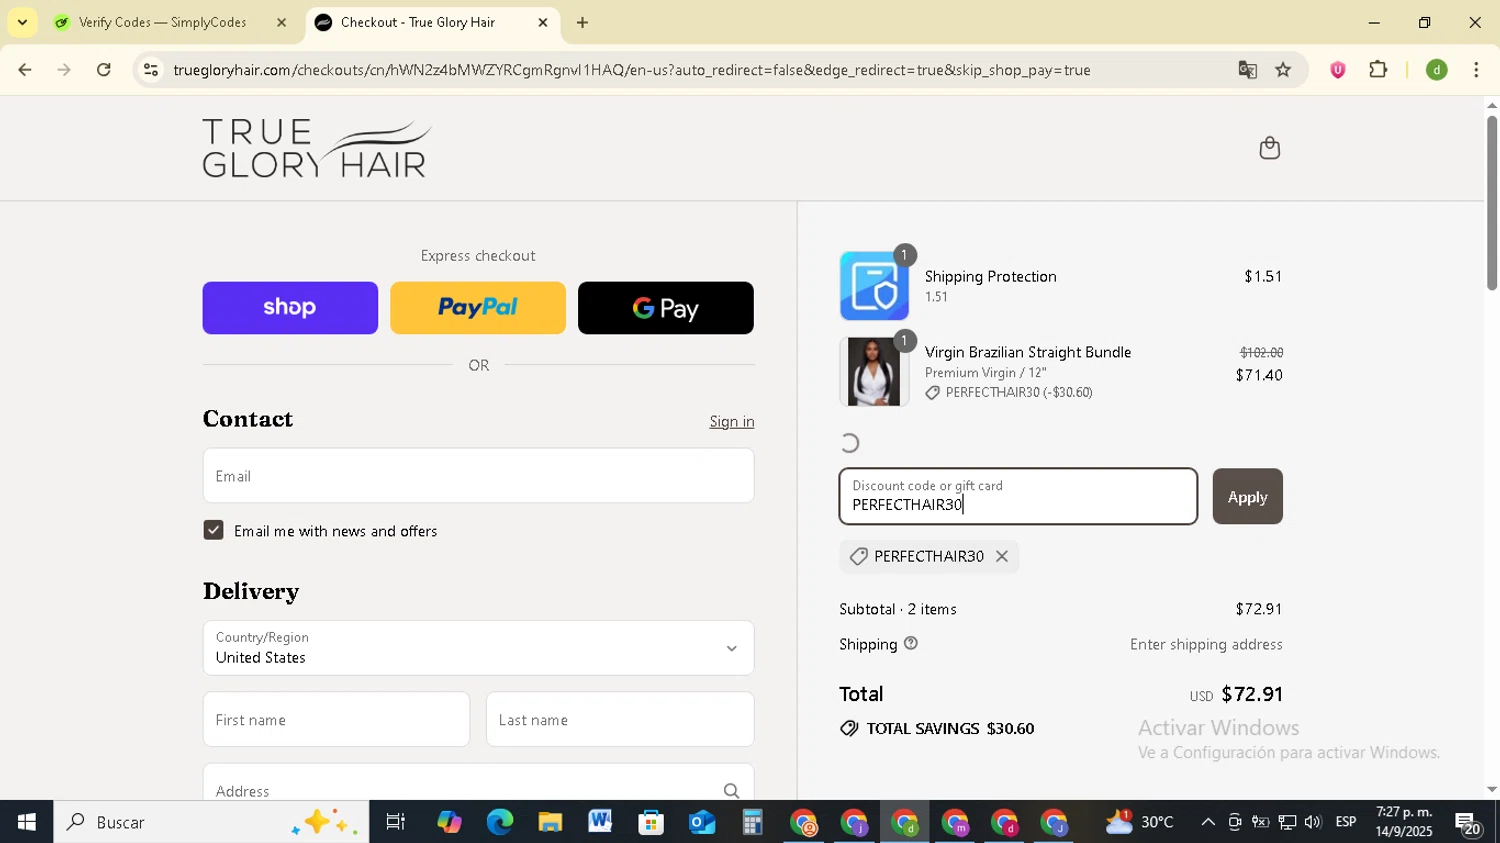Open File Explorer from taskbar

point(550,822)
